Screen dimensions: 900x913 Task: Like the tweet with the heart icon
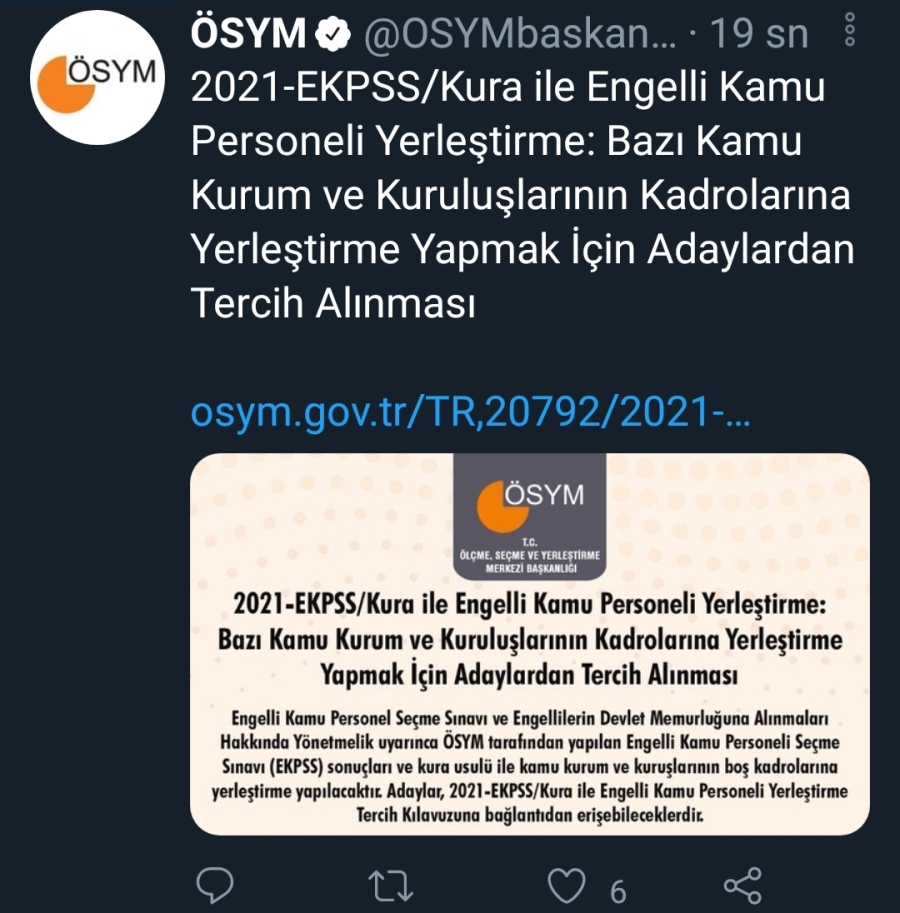[x=566, y=885]
